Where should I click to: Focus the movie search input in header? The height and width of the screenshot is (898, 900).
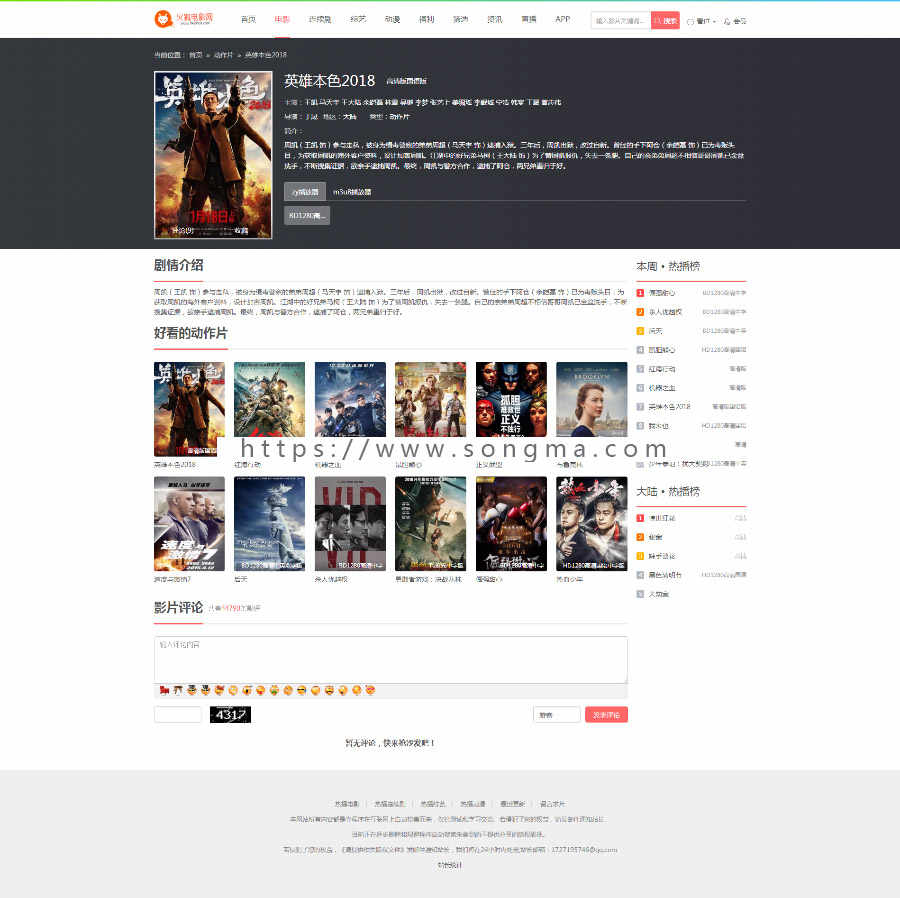coord(620,21)
